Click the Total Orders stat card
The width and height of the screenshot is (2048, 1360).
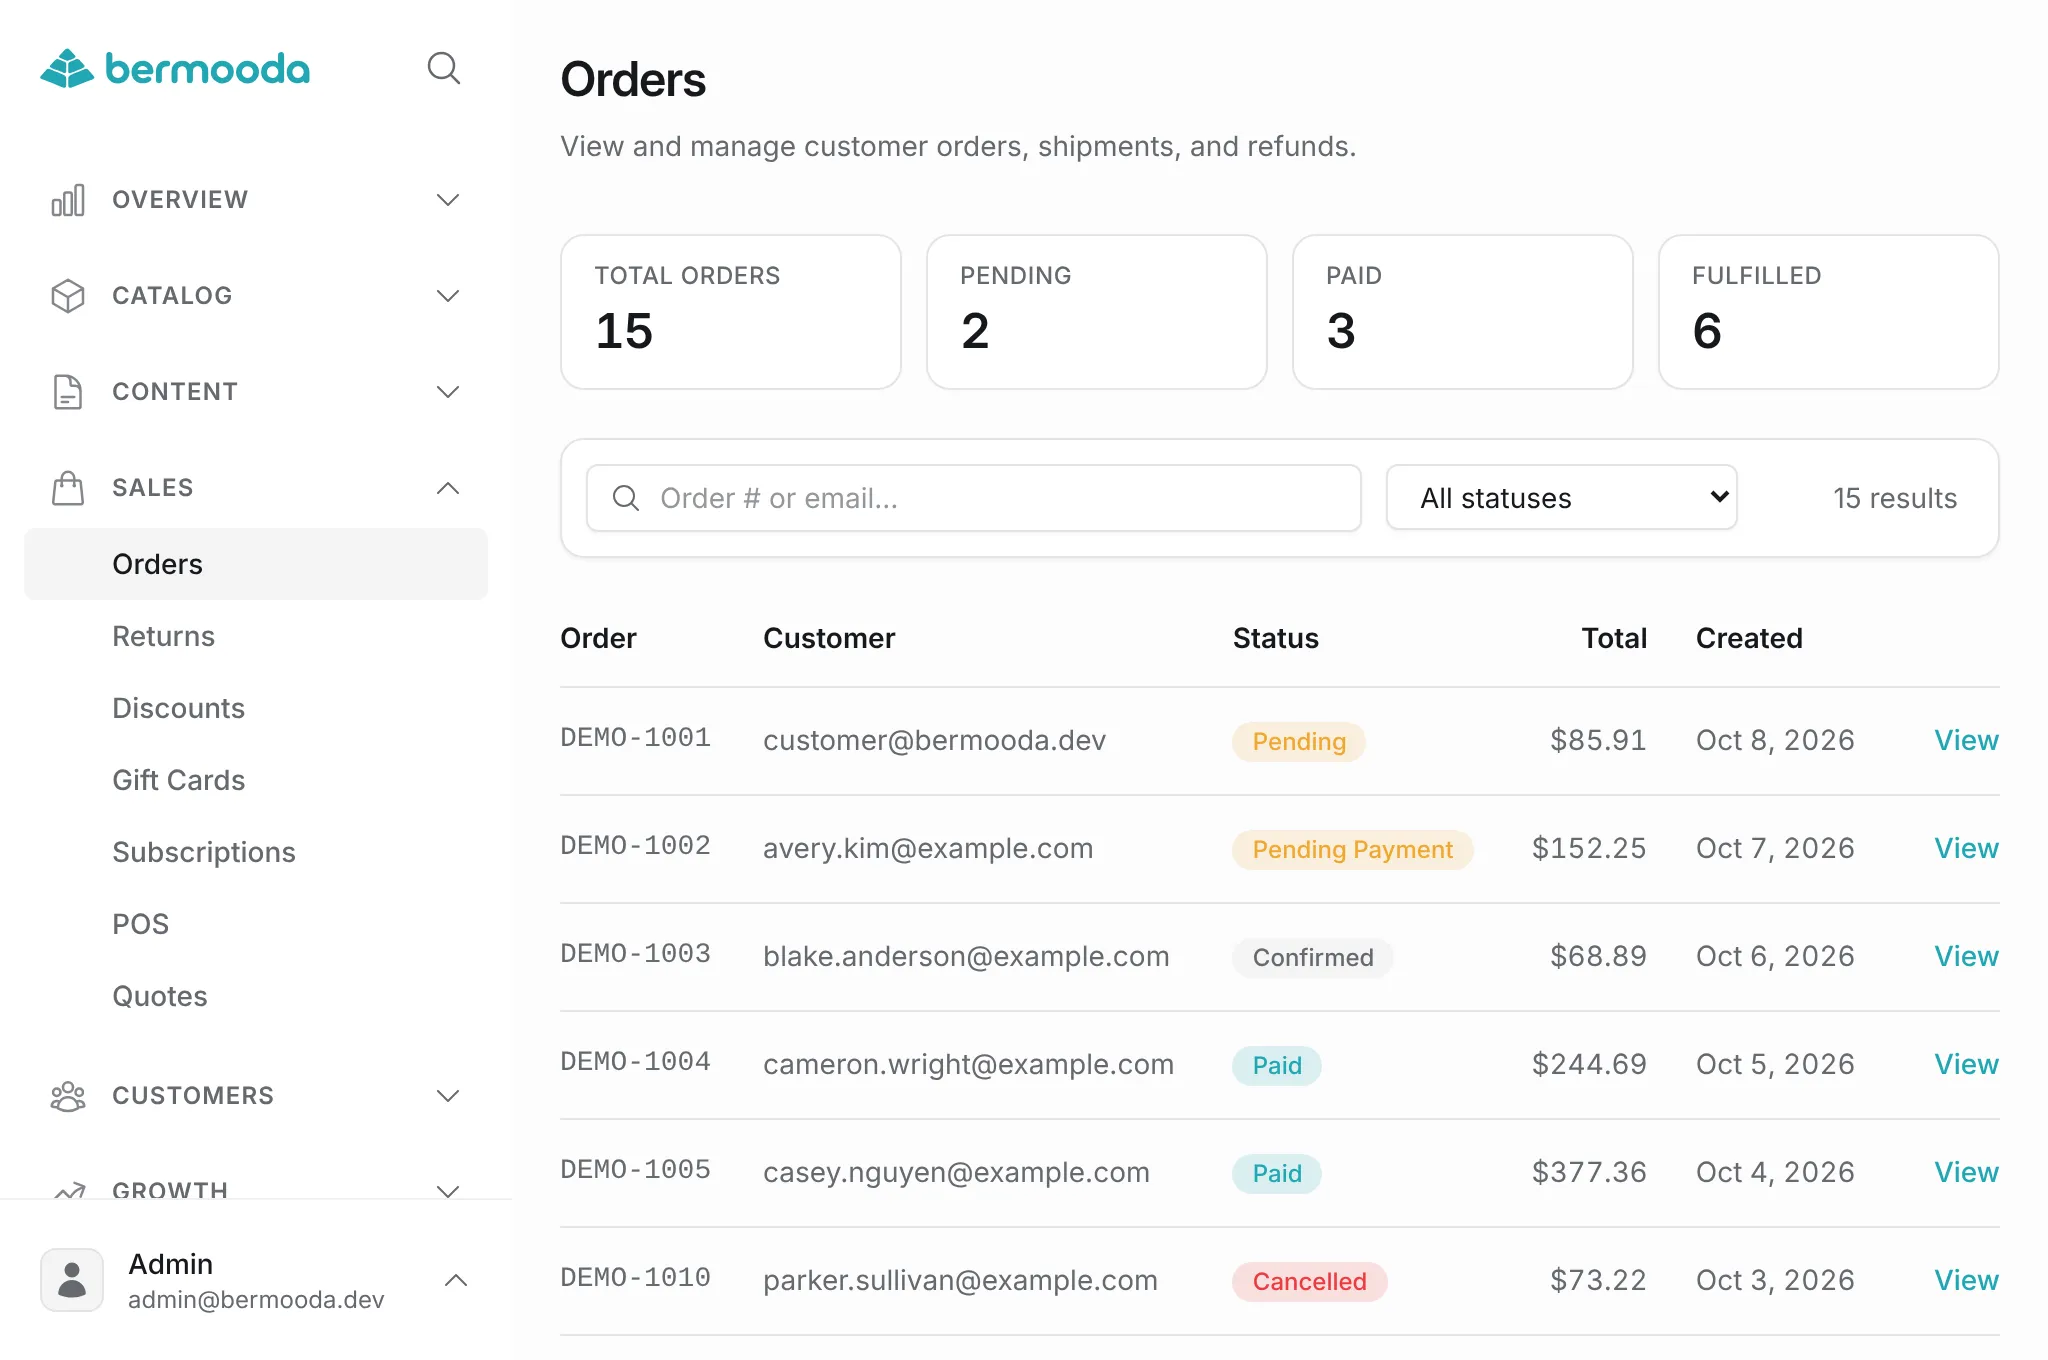731,312
